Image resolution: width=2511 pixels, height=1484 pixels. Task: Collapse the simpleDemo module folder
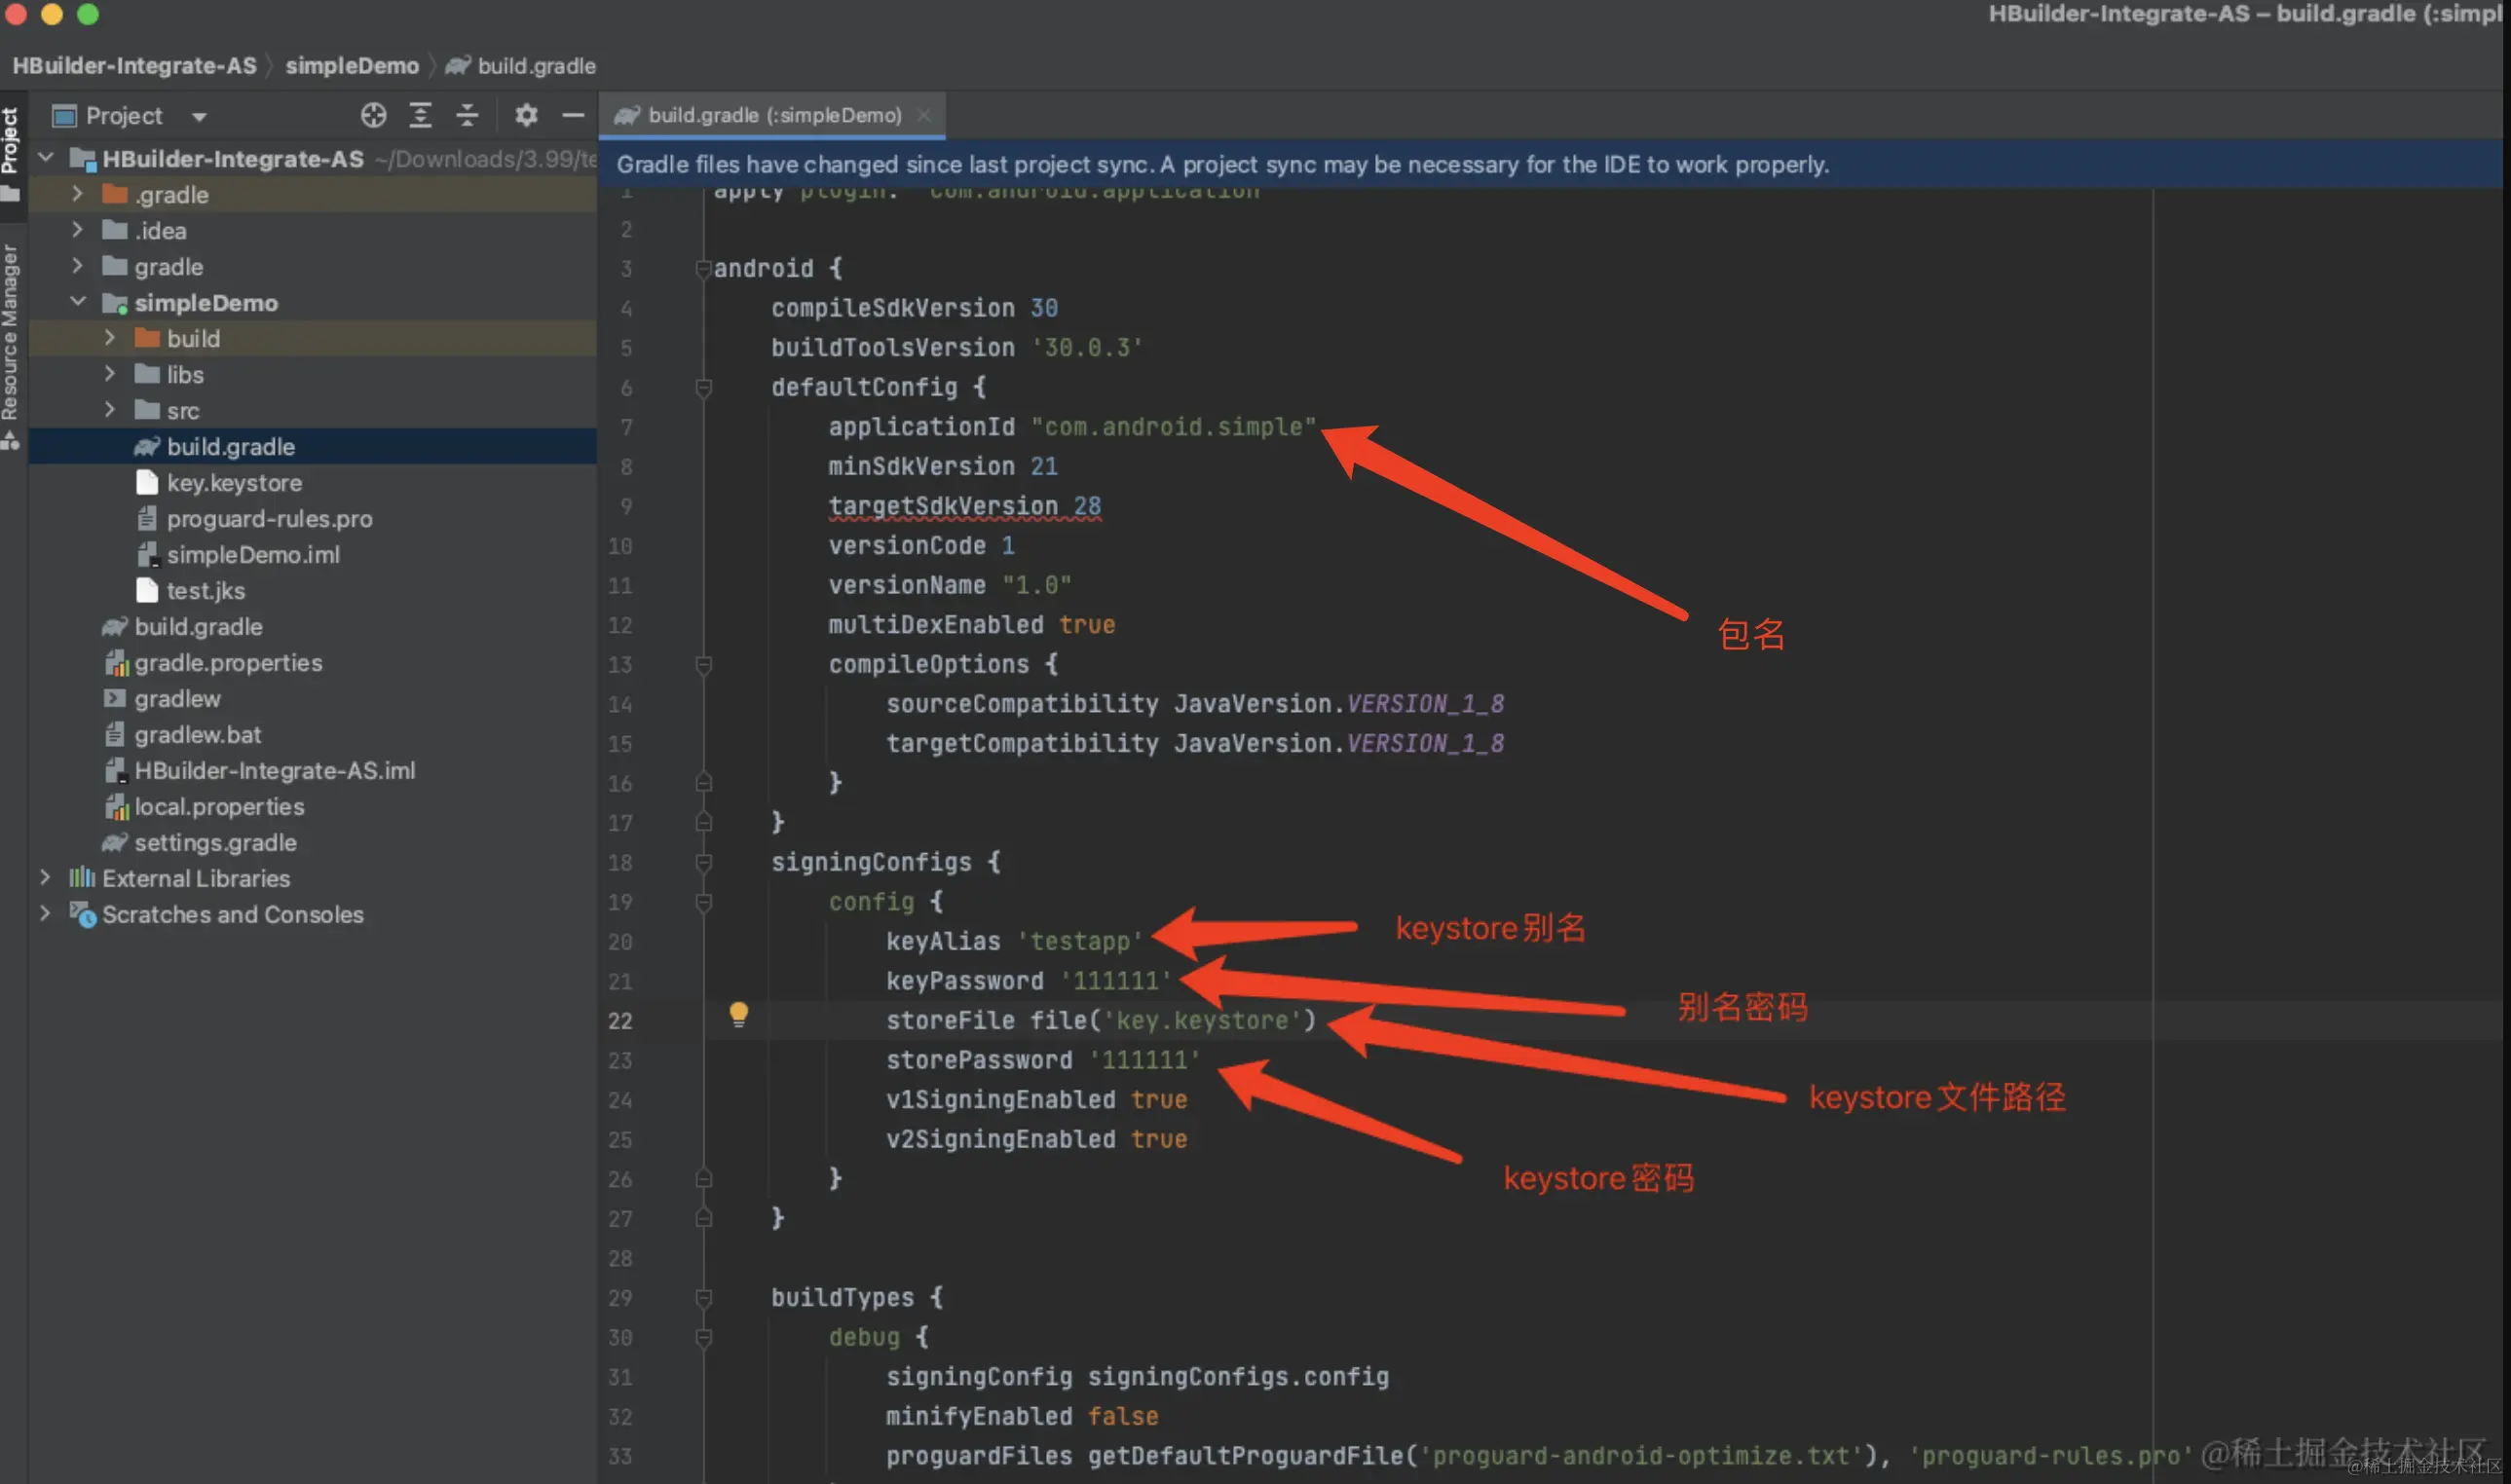pos(78,302)
